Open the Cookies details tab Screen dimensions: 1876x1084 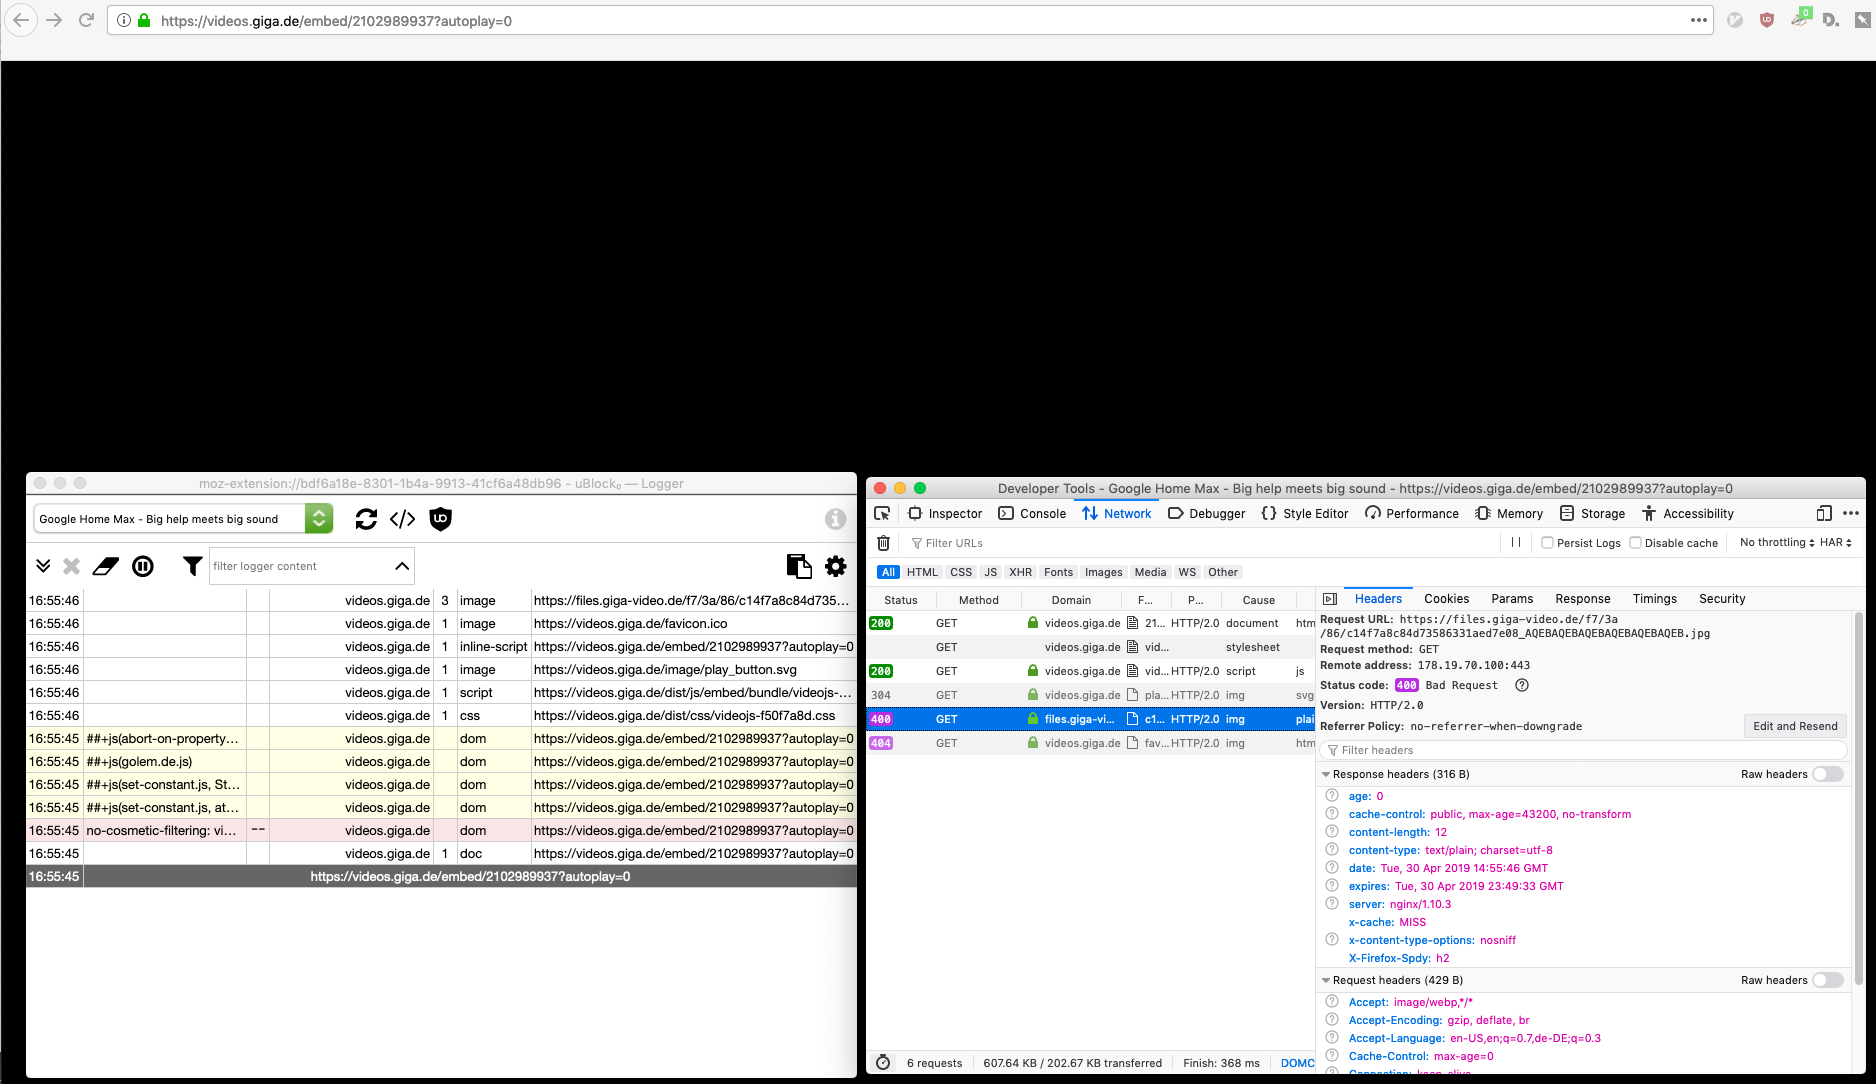point(1446,598)
